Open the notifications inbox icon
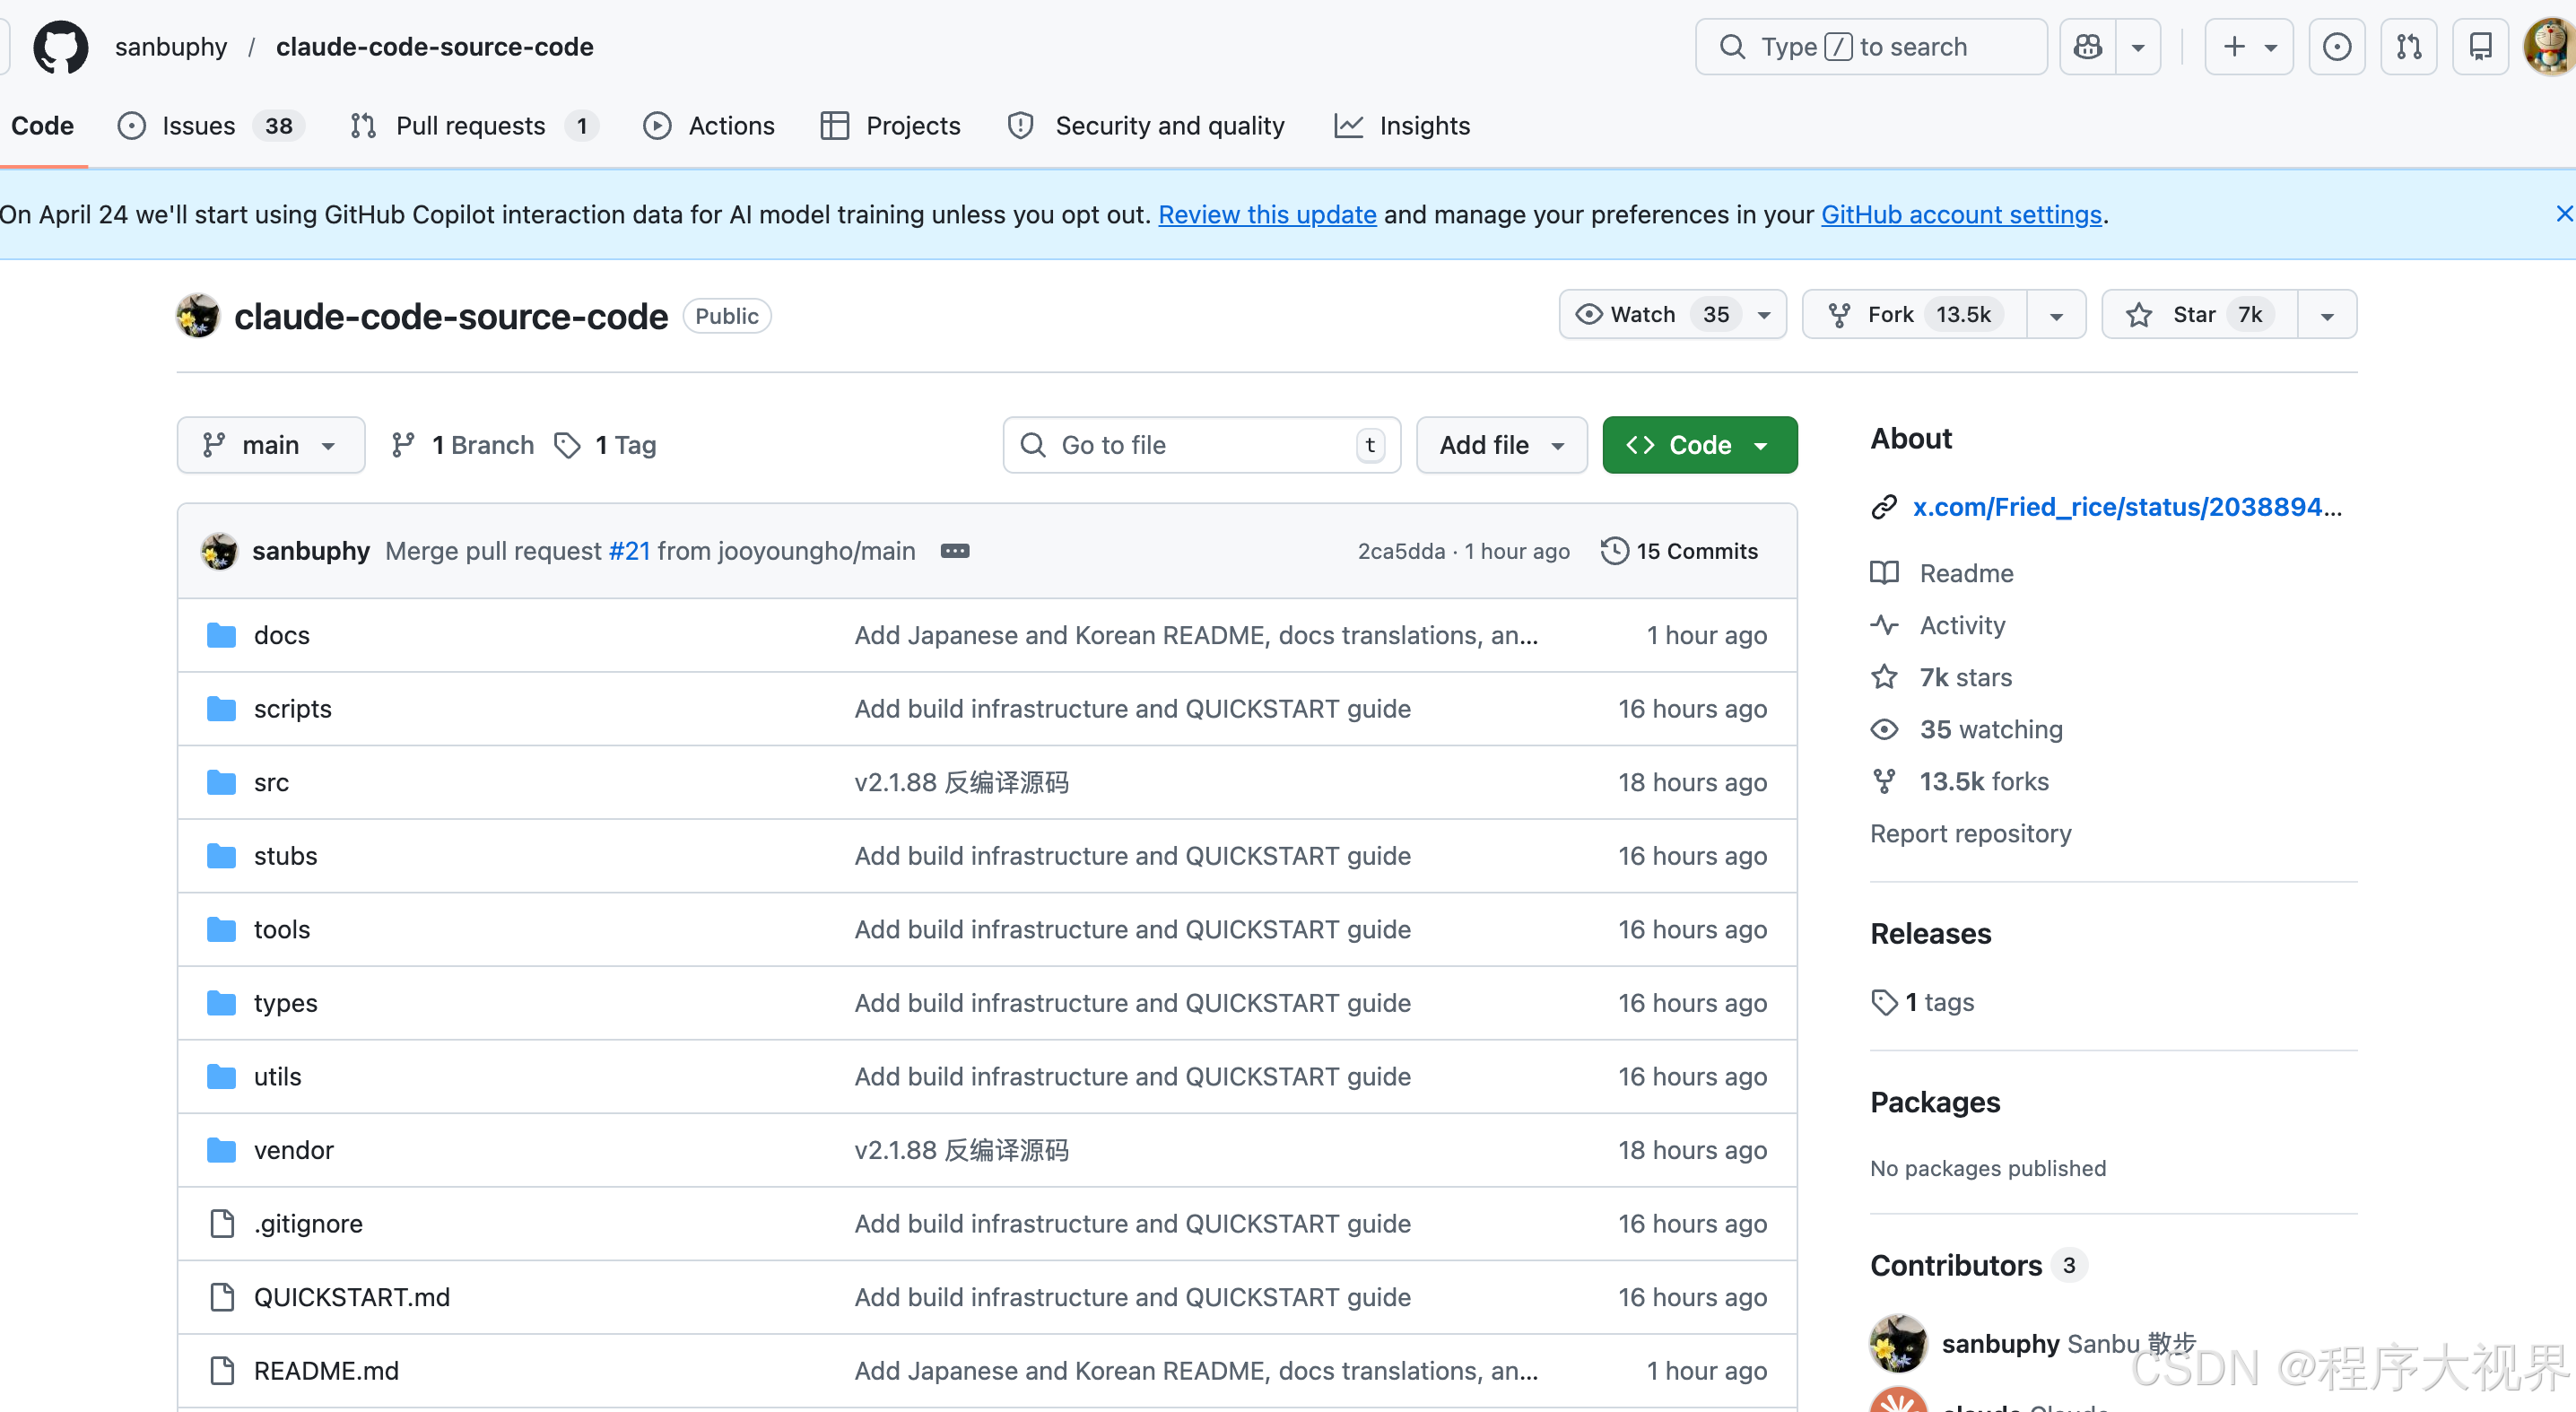Screen dimensions: 2576x1412 click(2480, 47)
